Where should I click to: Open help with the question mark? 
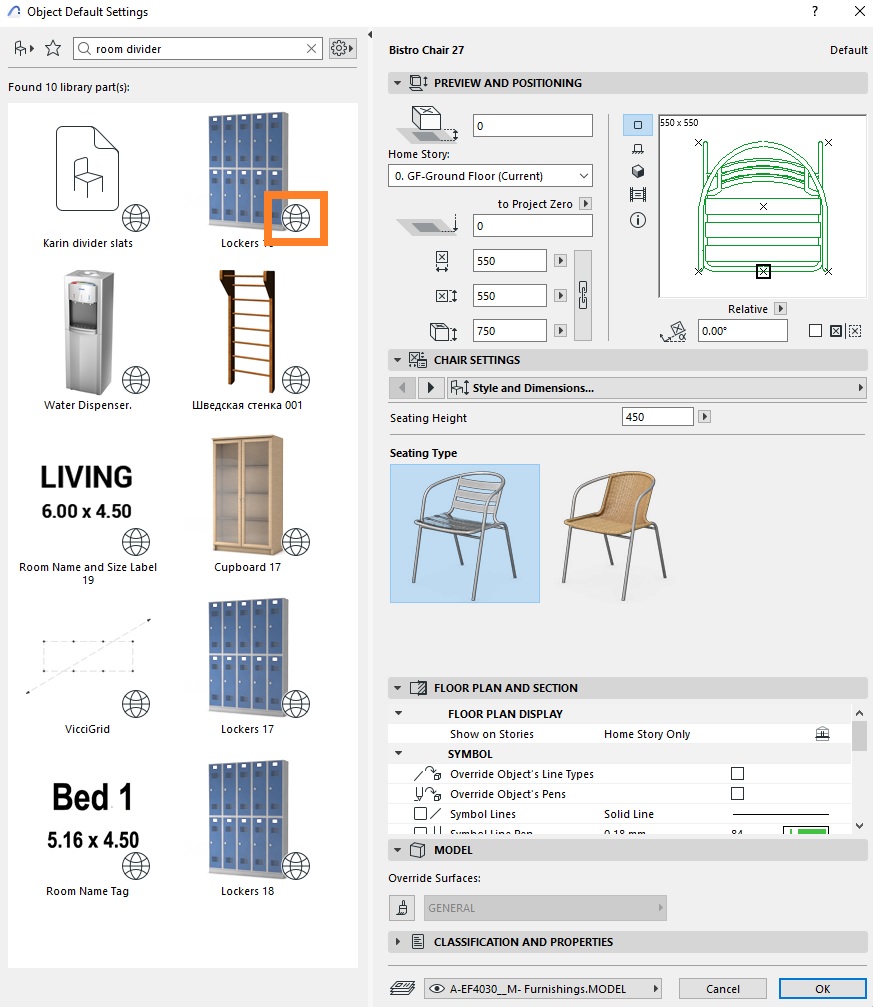[x=815, y=12]
